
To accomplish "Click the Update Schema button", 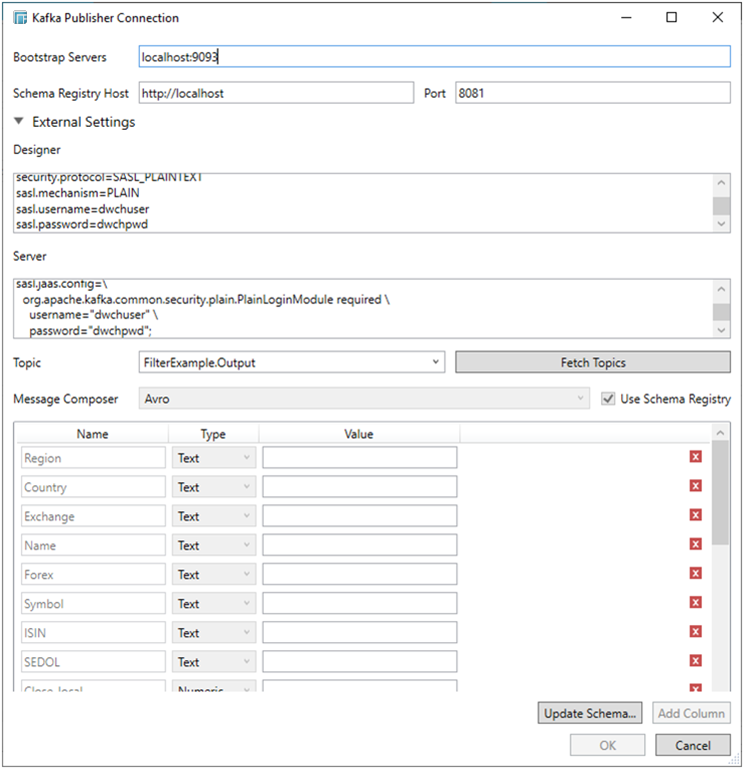I will (591, 713).
